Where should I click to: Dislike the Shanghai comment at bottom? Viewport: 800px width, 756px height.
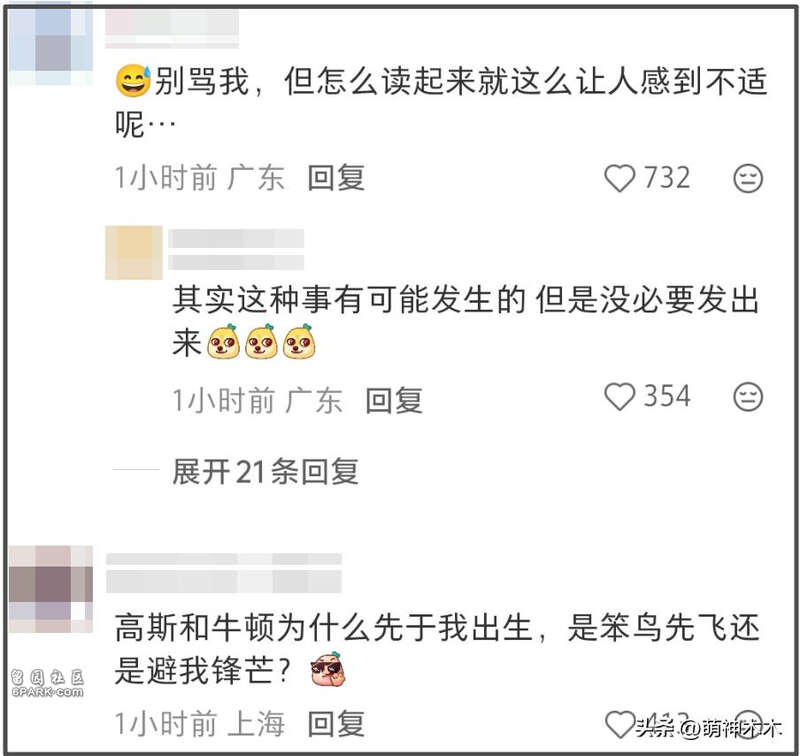point(748,724)
